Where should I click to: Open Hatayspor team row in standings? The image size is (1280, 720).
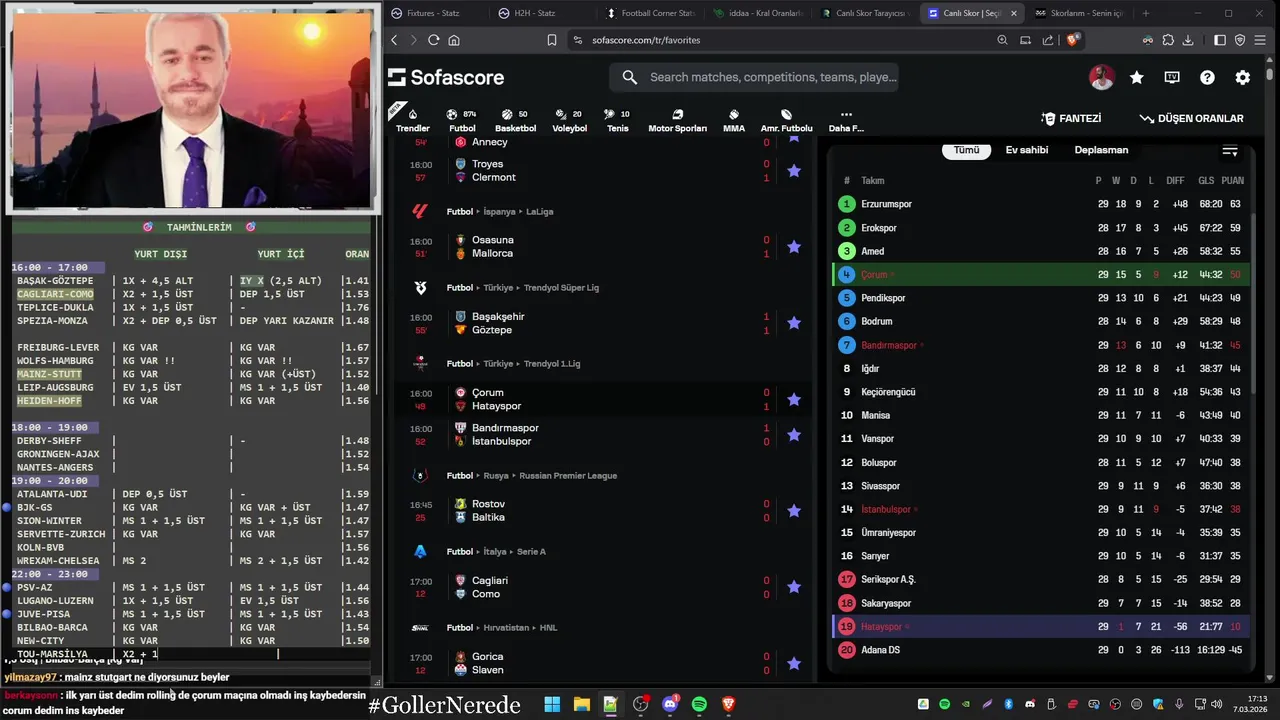point(1041,627)
